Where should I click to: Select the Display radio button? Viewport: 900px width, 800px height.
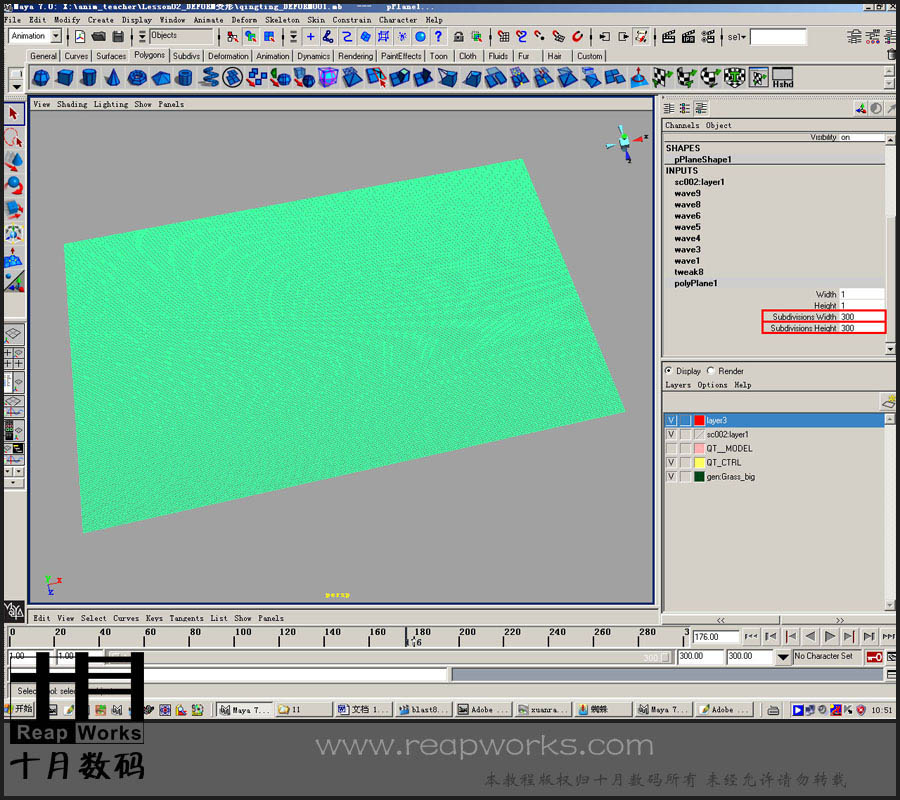[669, 371]
